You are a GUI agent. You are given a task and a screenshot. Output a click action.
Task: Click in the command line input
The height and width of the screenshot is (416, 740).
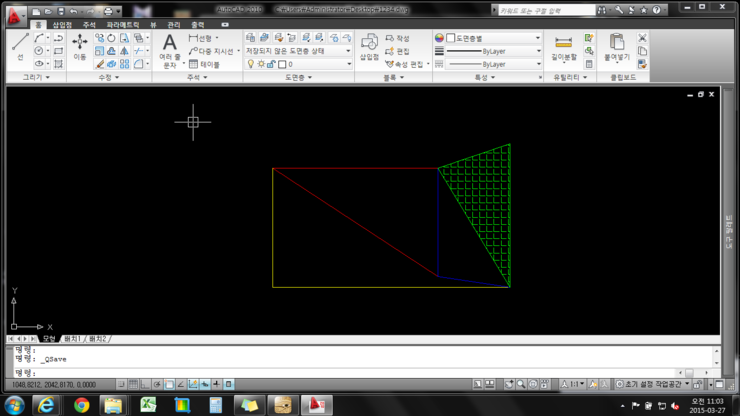345,373
